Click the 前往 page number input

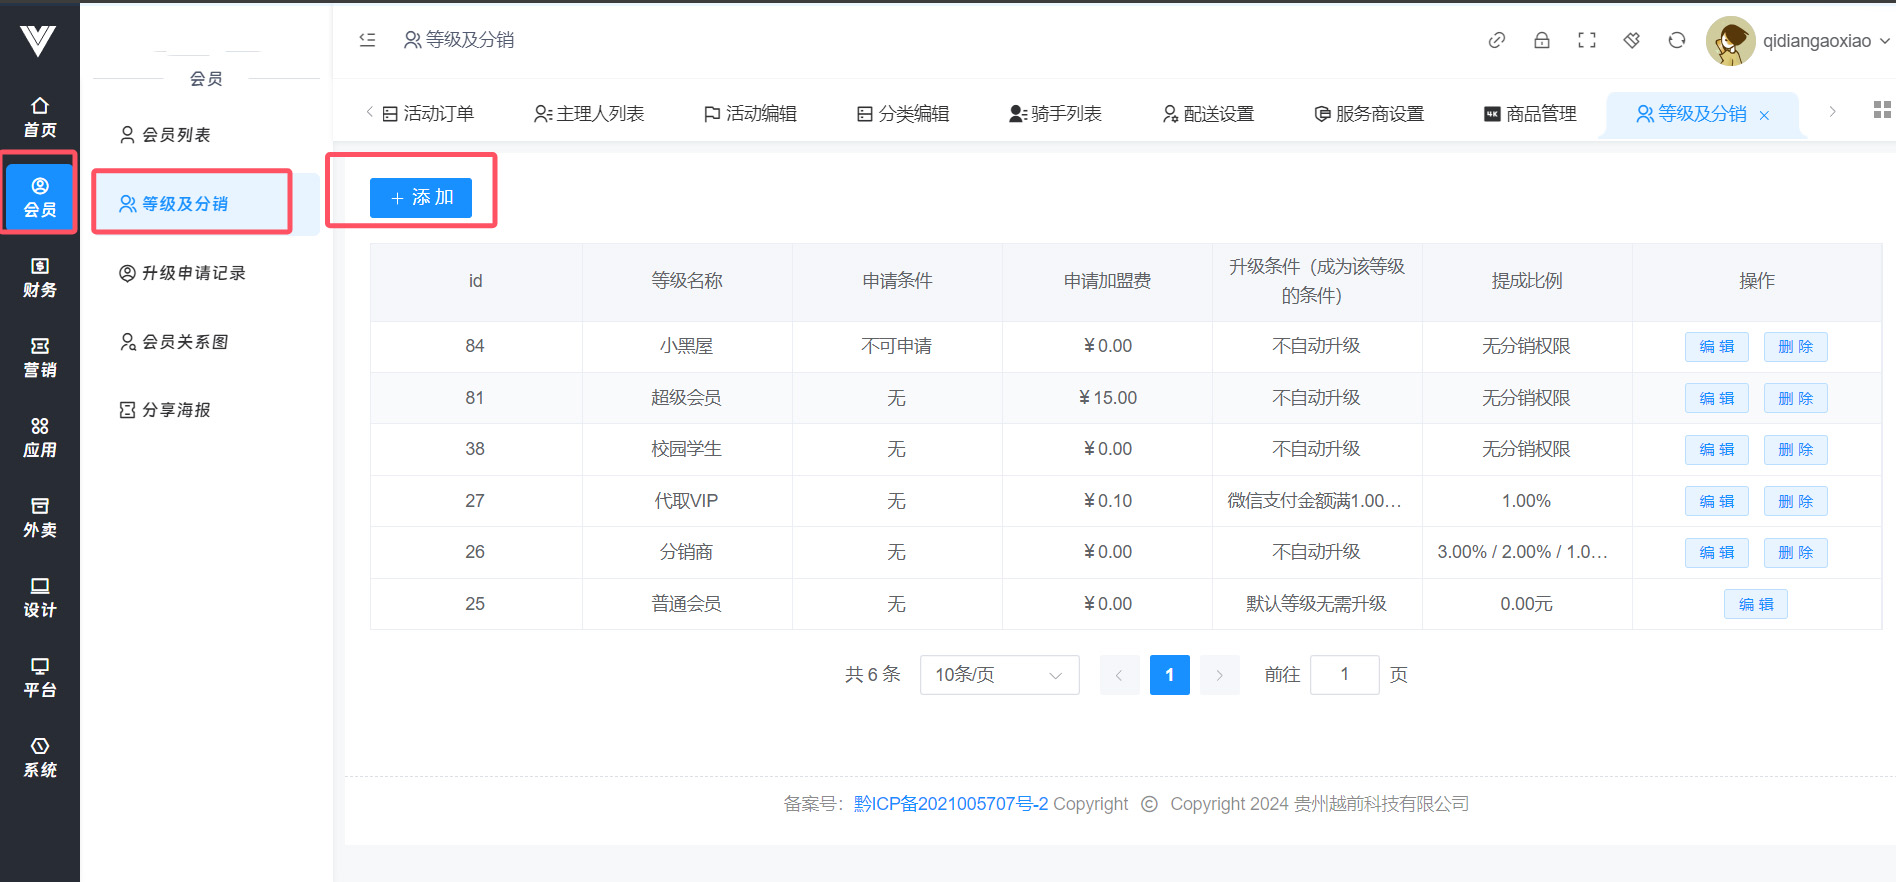click(x=1344, y=675)
